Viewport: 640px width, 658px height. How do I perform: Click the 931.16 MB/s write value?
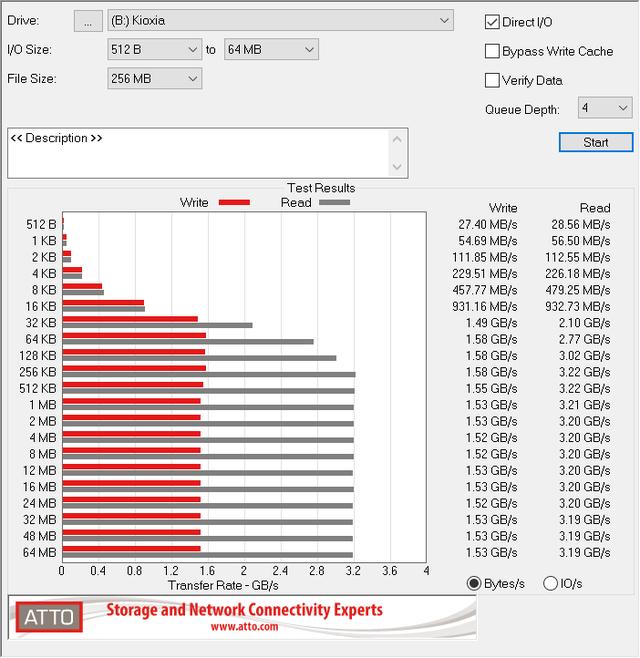(484, 306)
